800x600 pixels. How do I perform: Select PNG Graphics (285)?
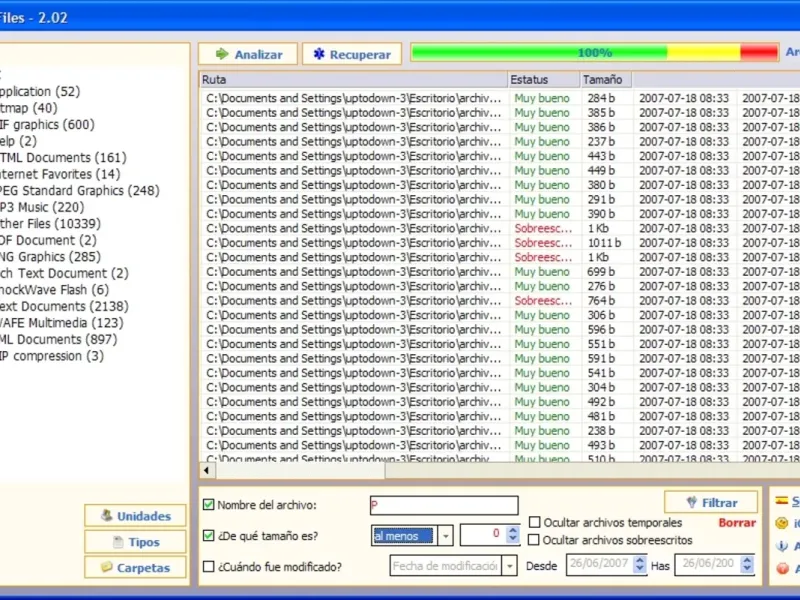pyautogui.click(x=49, y=257)
